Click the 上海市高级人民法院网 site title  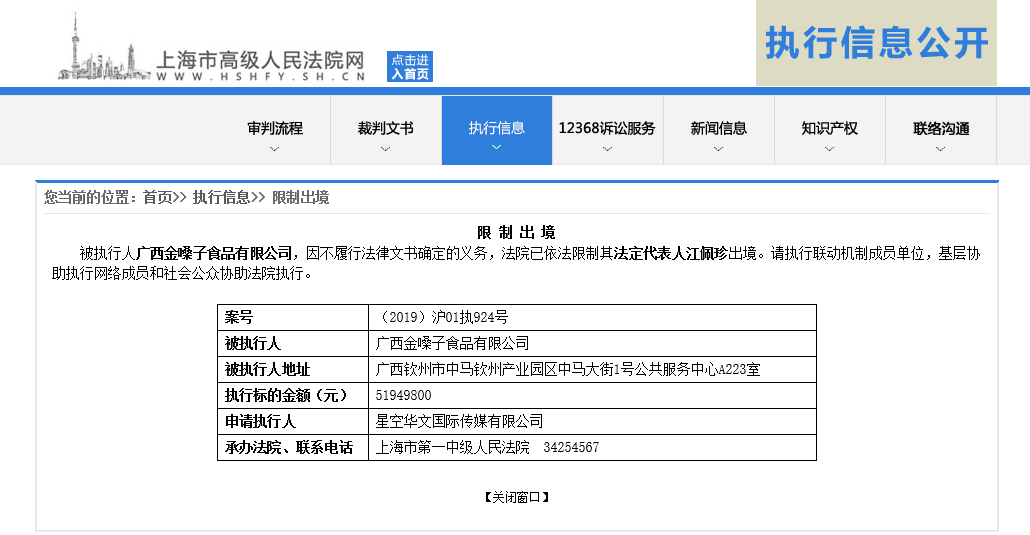click(260, 60)
